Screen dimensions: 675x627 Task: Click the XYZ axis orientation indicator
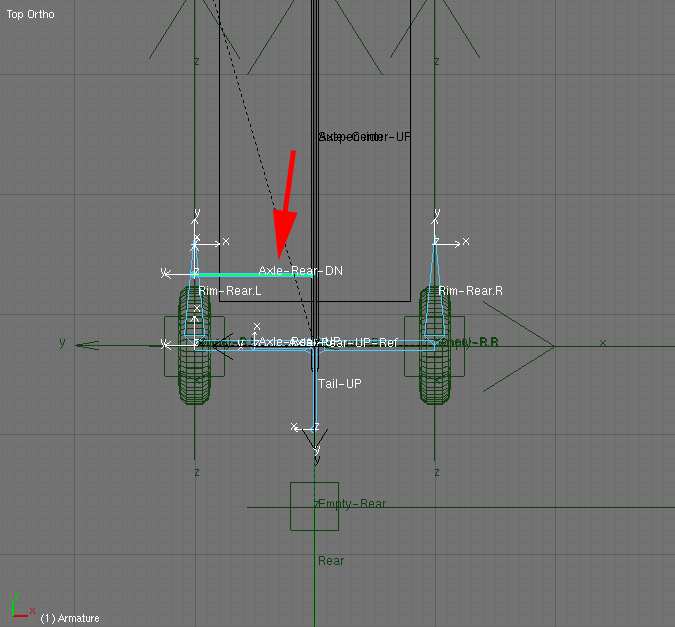pos(22,607)
